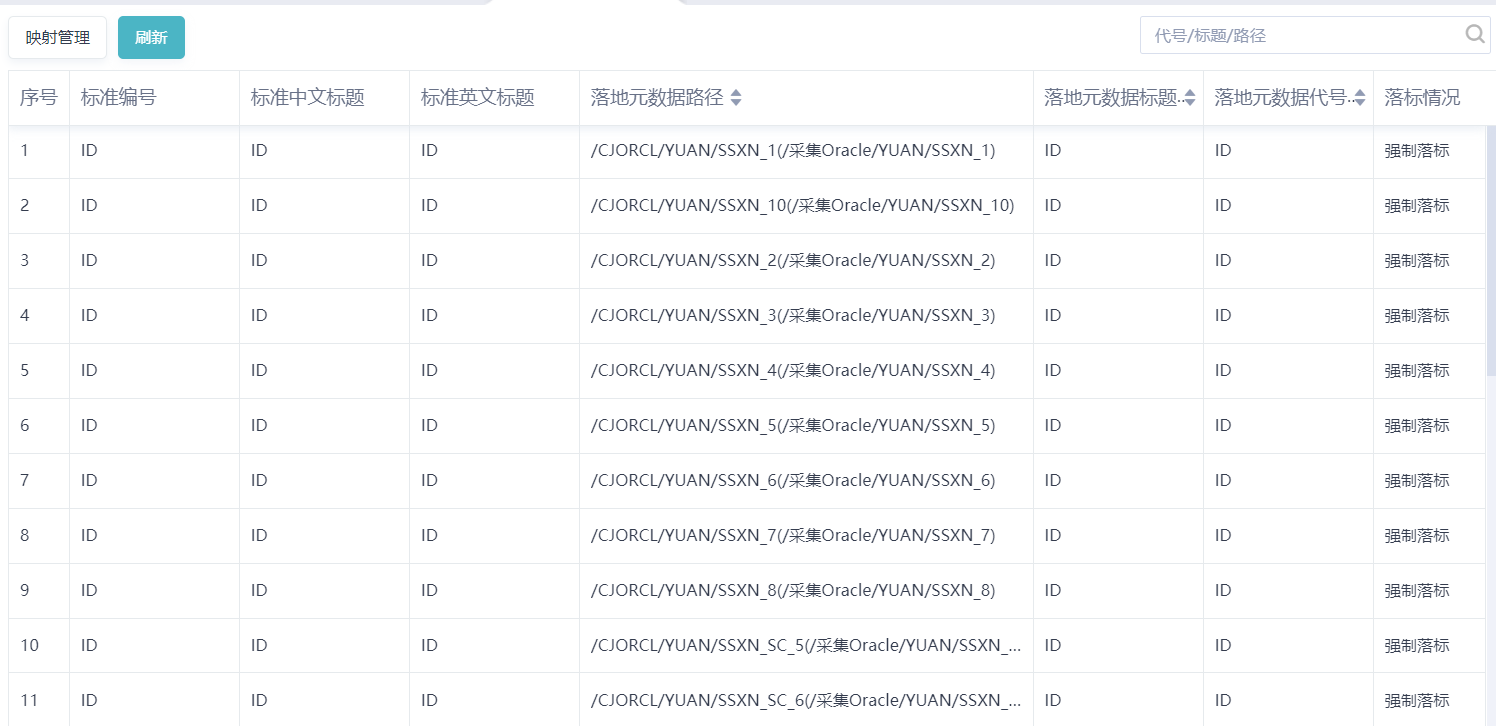The image size is (1496, 726).
Task: Sort by 落地元数据路径 using its sort arrows
Action: [x=736, y=98]
